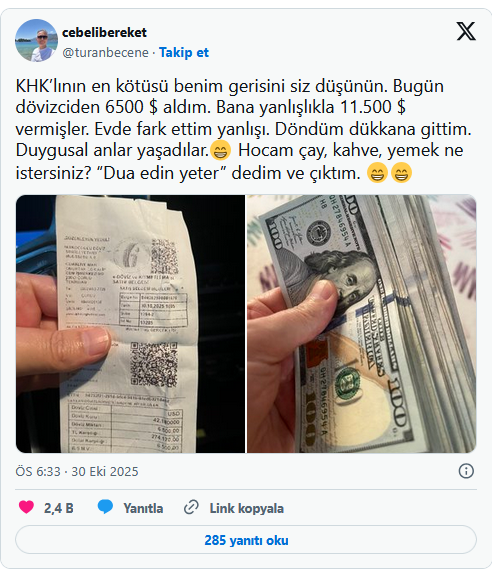Click the 2,4 B like count

click(x=59, y=508)
